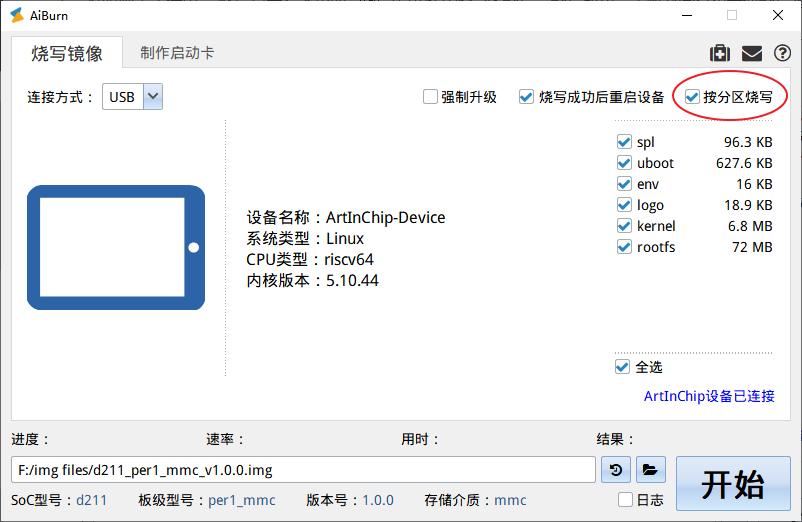This screenshot has width=802, height=522.
Task: Browse for image file with folder icon
Action: coord(650,469)
